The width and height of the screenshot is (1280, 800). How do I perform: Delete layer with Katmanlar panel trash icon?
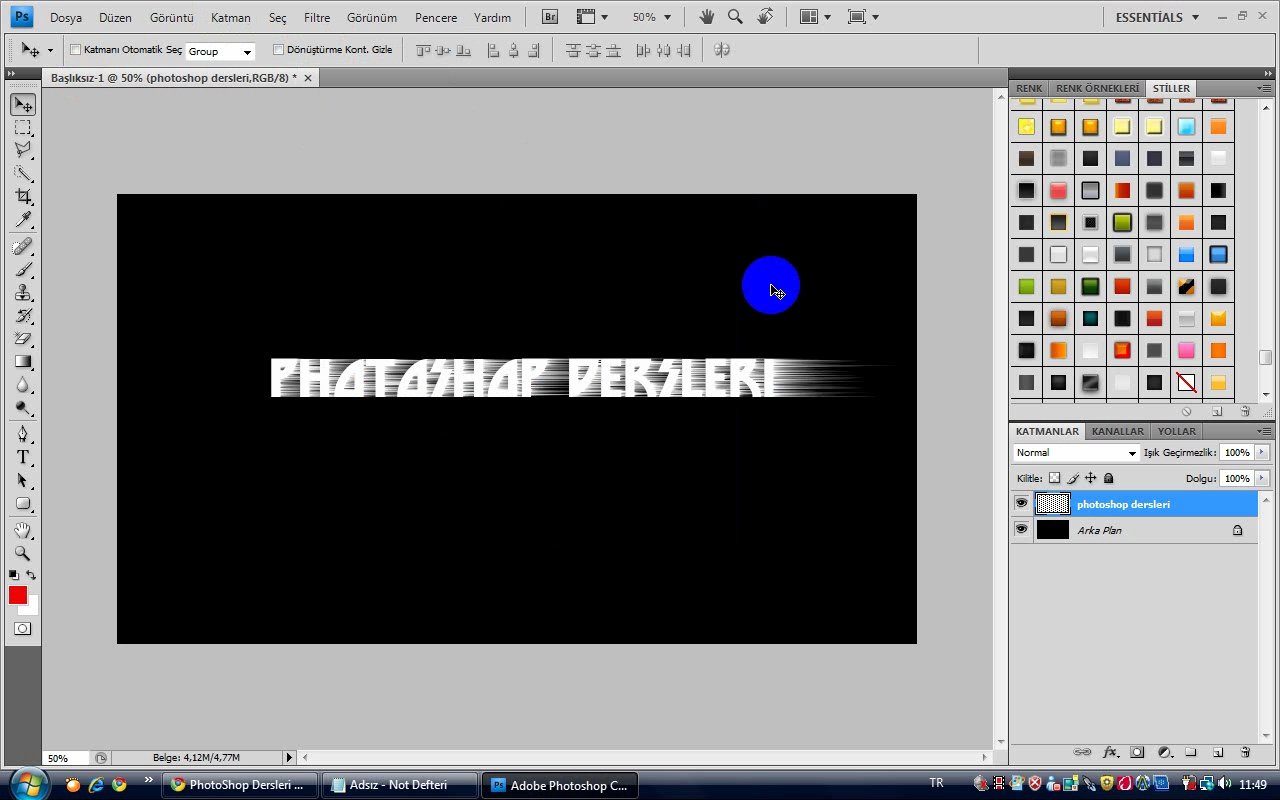[x=1245, y=752]
